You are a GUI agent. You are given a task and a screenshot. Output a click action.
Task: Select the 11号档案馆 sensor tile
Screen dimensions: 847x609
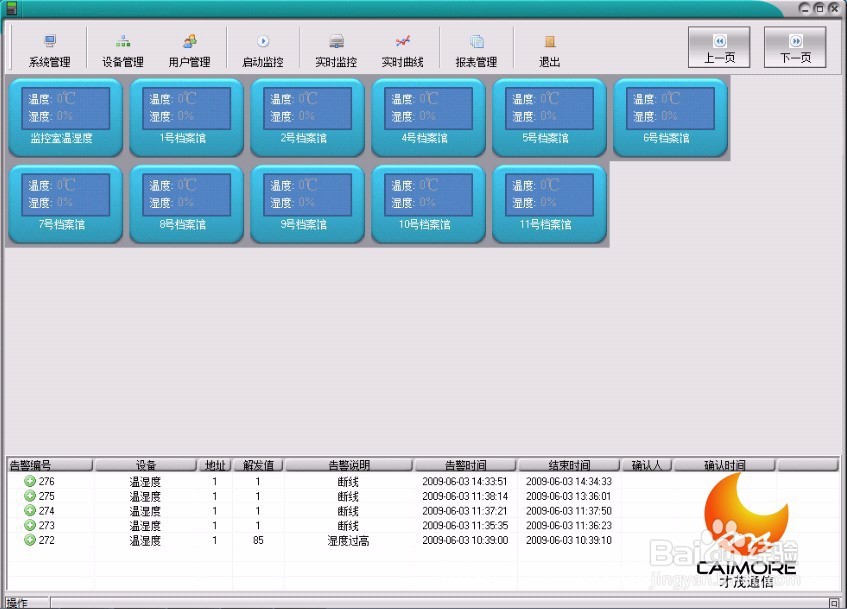[x=549, y=204]
